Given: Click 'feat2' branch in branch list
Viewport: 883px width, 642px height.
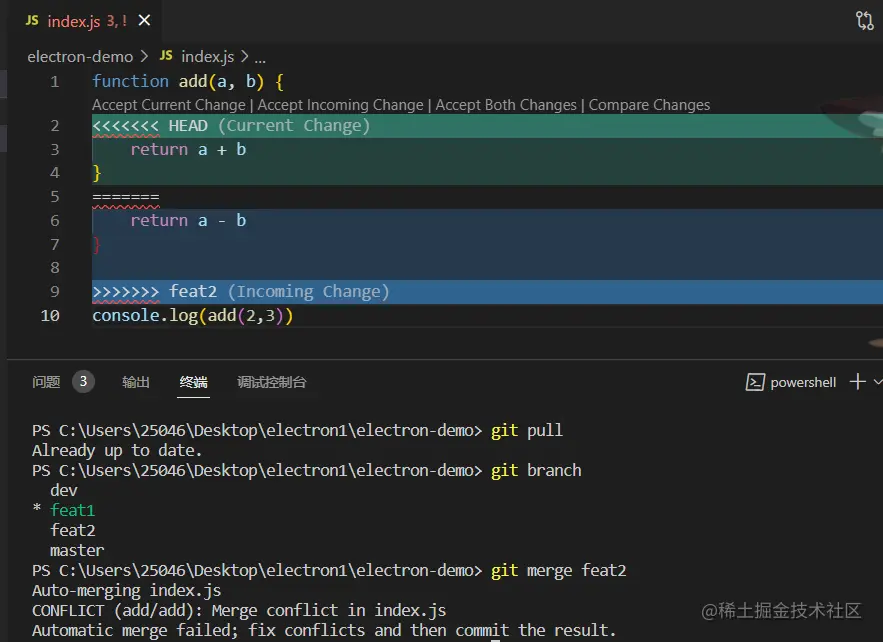Looking at the screenshot, I should click(73, 530).
